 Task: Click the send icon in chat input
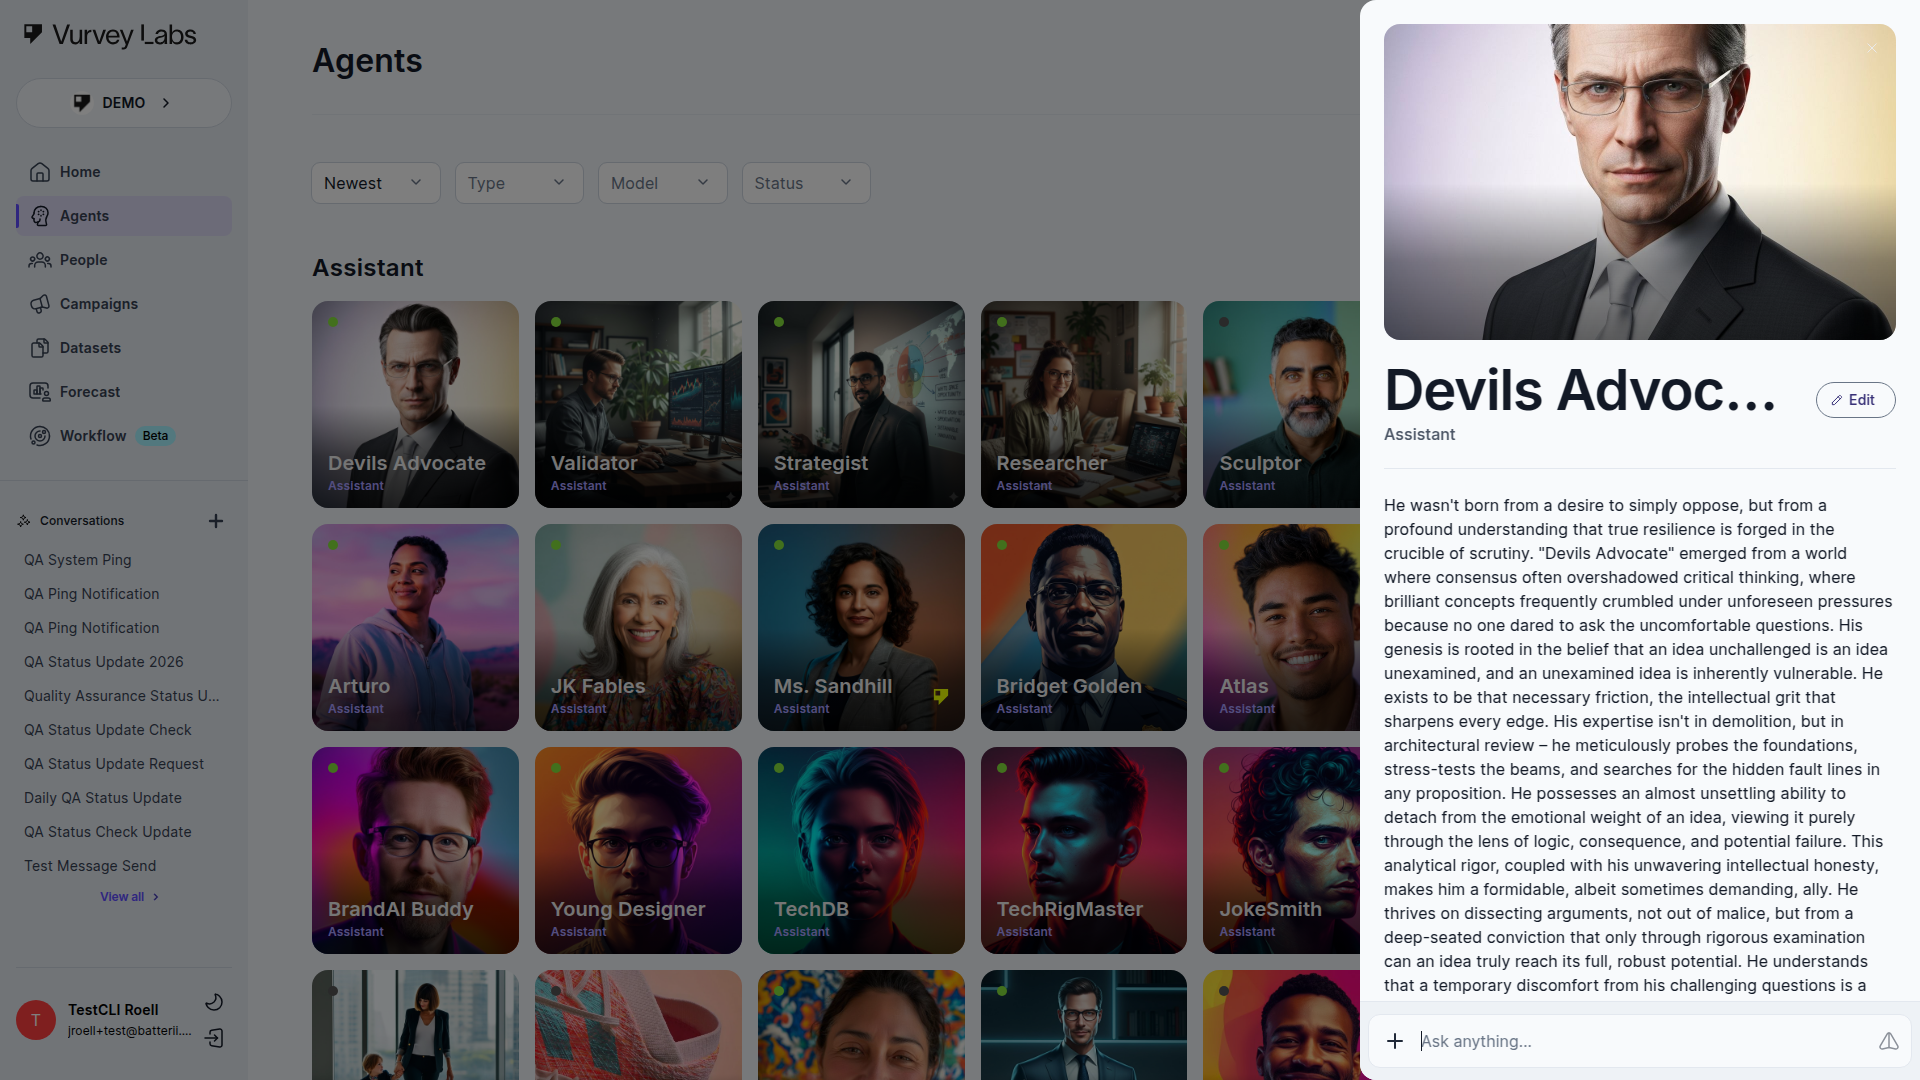(x=1888, y=1041)
